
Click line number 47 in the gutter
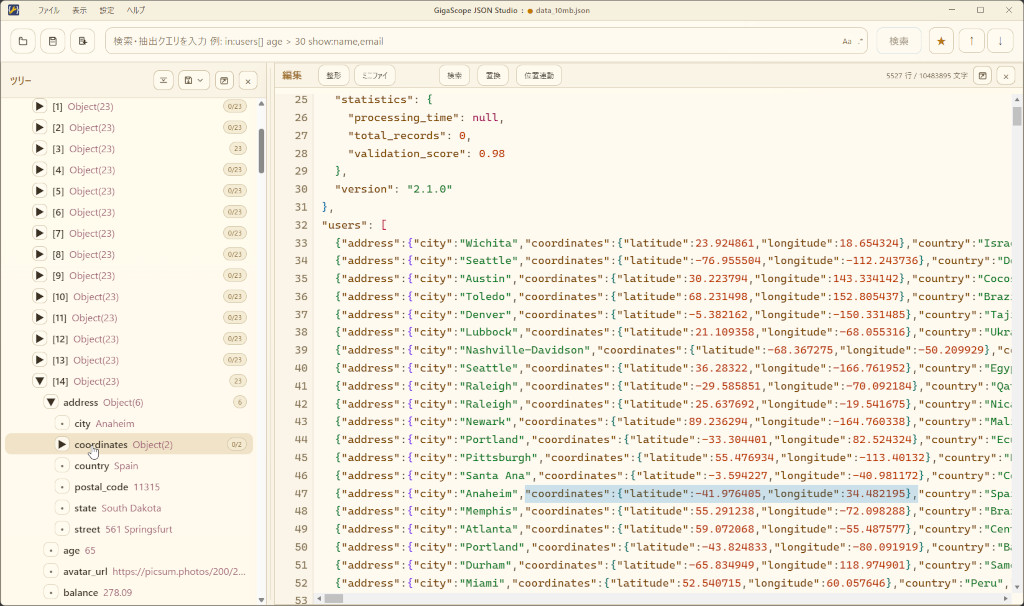click(300, 493)
